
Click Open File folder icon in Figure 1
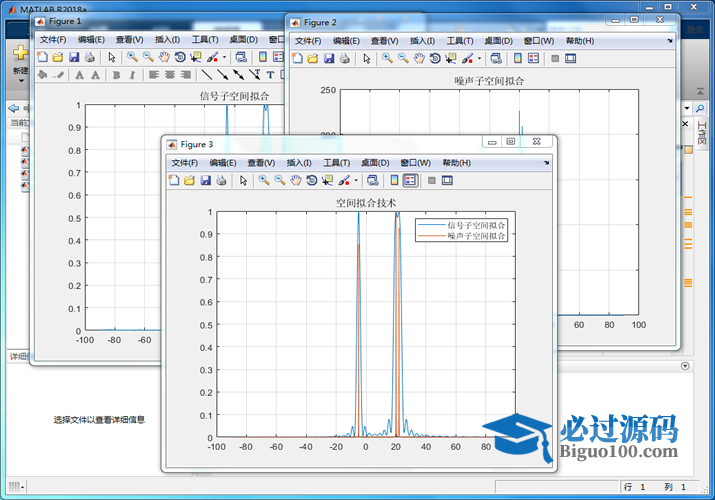click(57, 57)
